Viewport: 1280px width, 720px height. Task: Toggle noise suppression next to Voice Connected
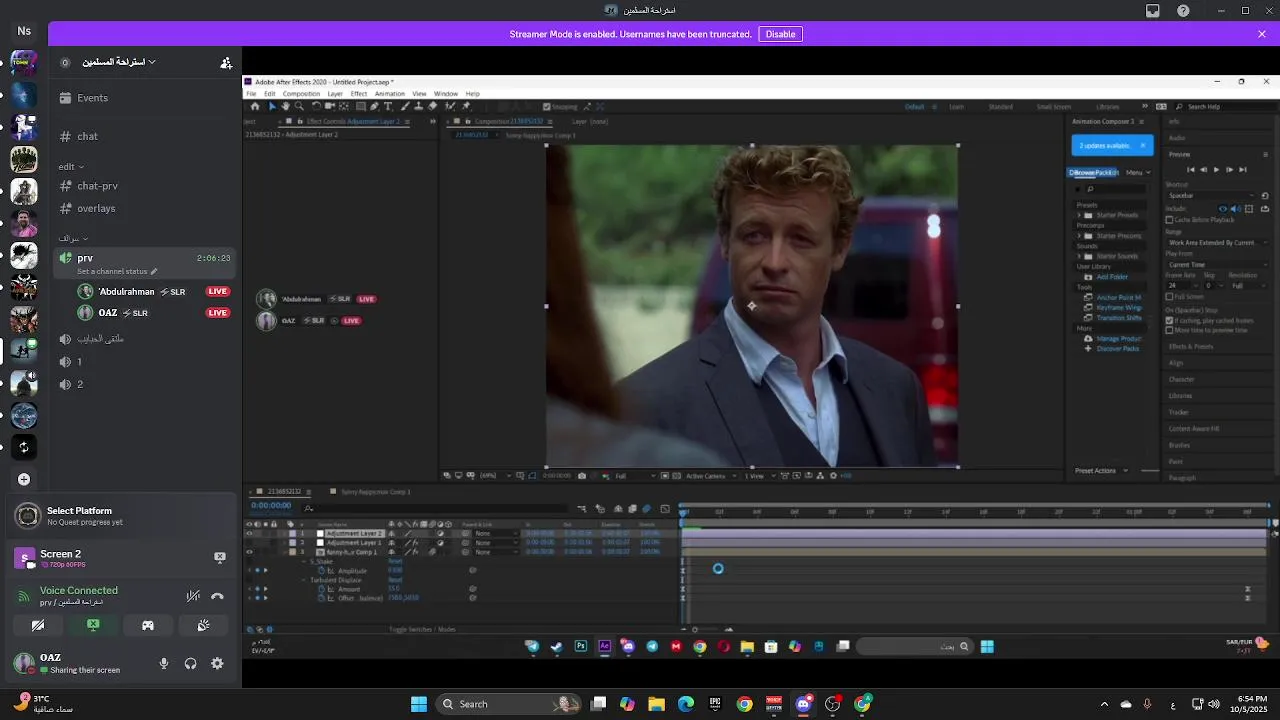[x=193, y=596]
